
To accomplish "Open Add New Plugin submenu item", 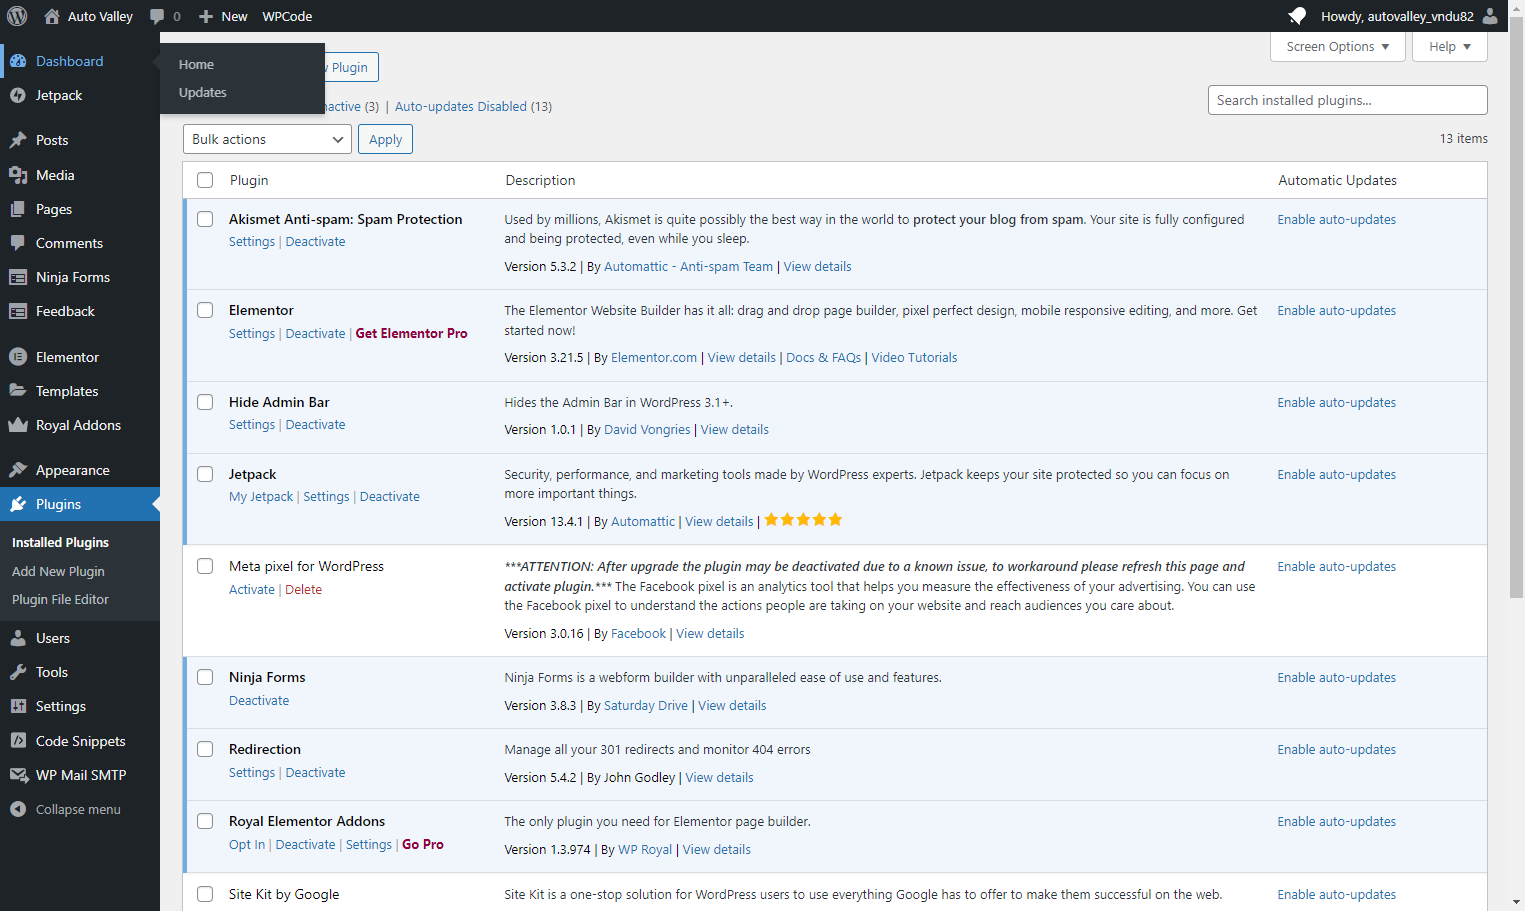I will [x=58, y=571].
